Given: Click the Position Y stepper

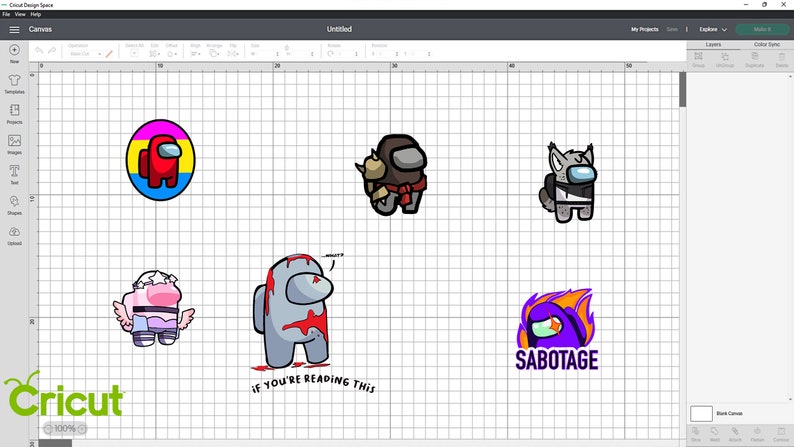Looking at the screenshot, I should (429, 54).
